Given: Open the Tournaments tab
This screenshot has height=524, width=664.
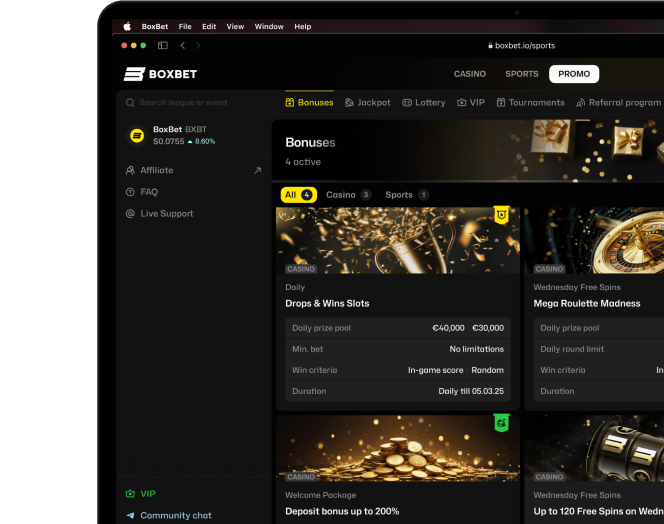Looking at the screenshot, I should (x=530, y=103).
